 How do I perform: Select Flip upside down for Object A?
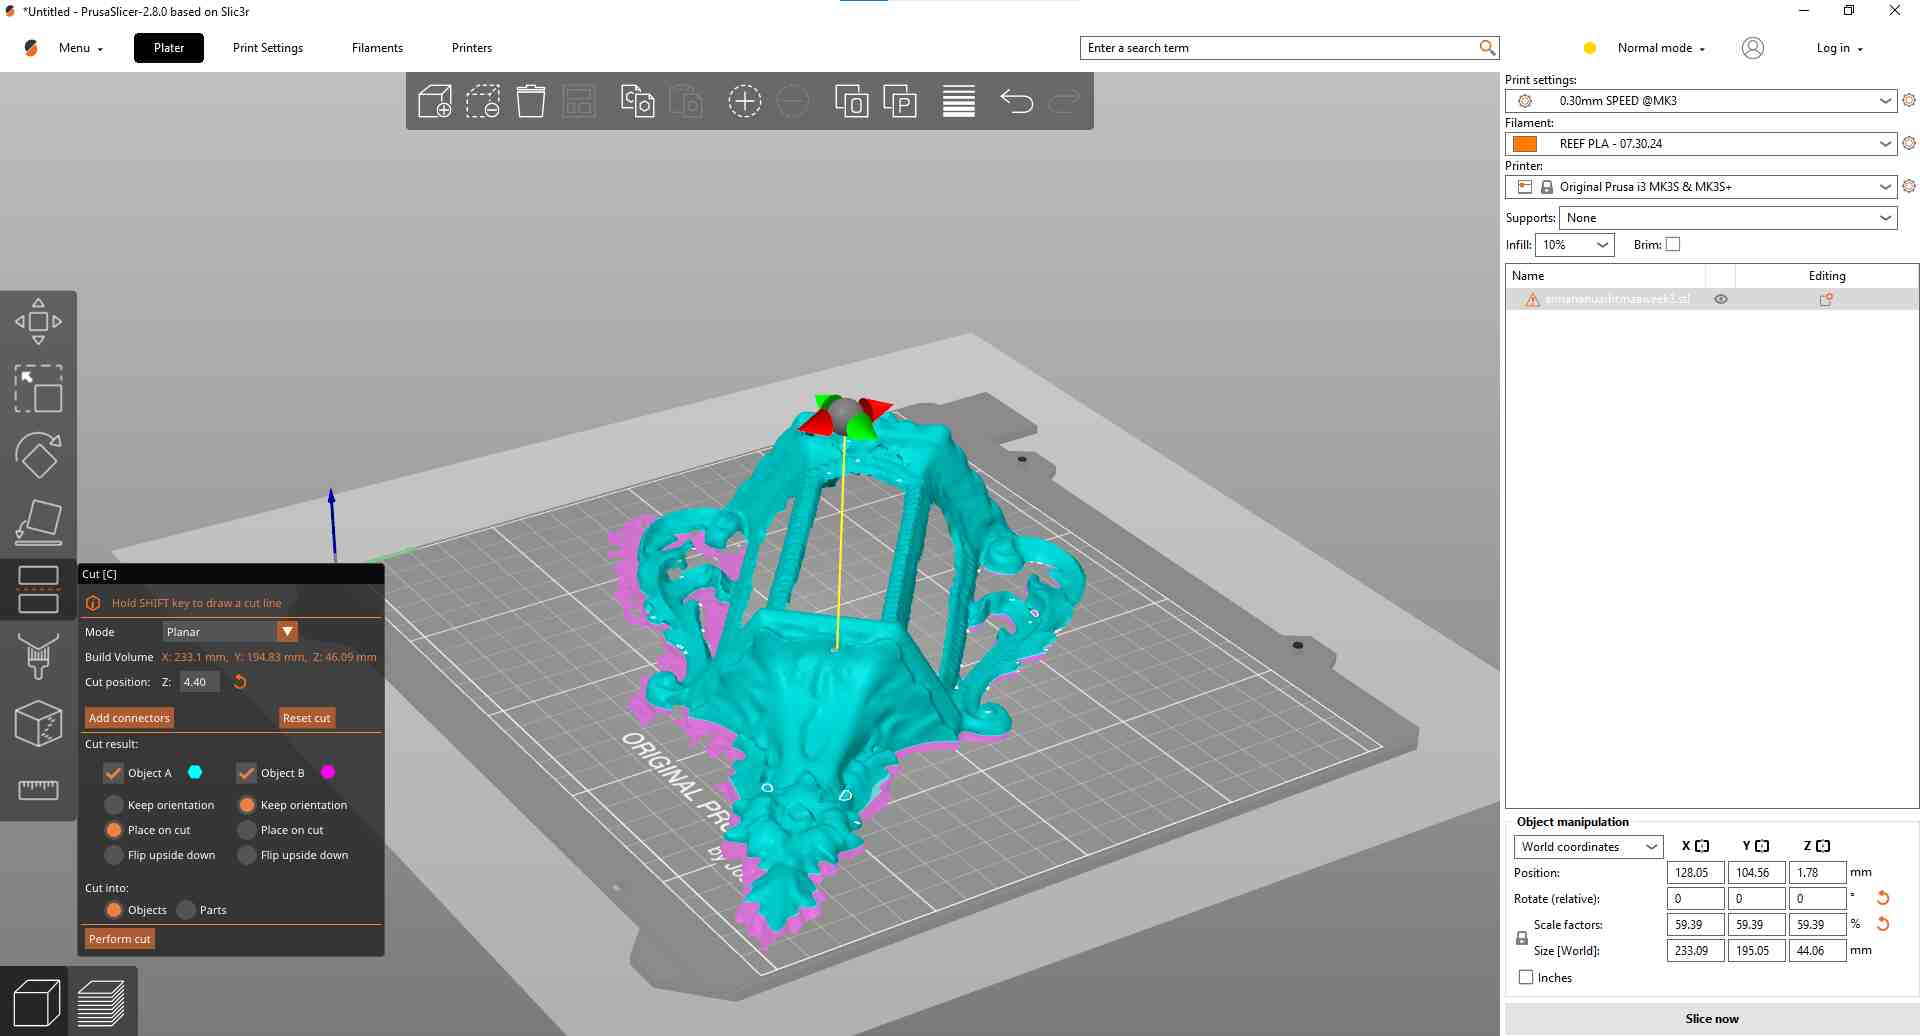click(114, 855)
